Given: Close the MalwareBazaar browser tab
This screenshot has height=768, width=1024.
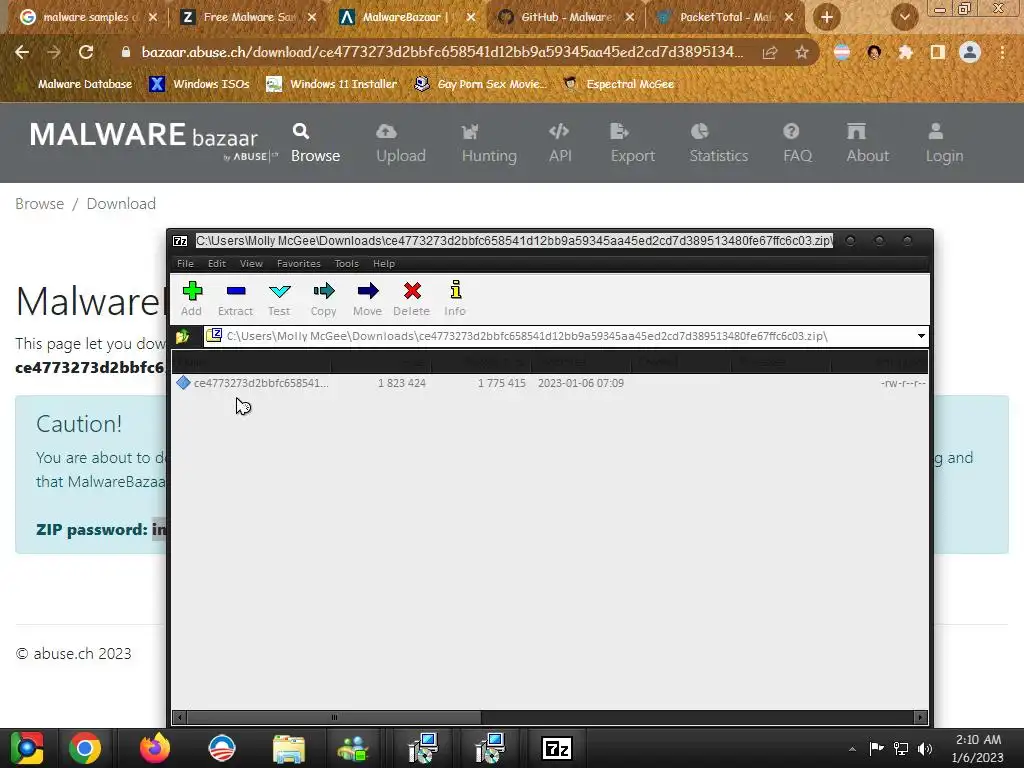Looking at the screenshot, I should [471, 18].
